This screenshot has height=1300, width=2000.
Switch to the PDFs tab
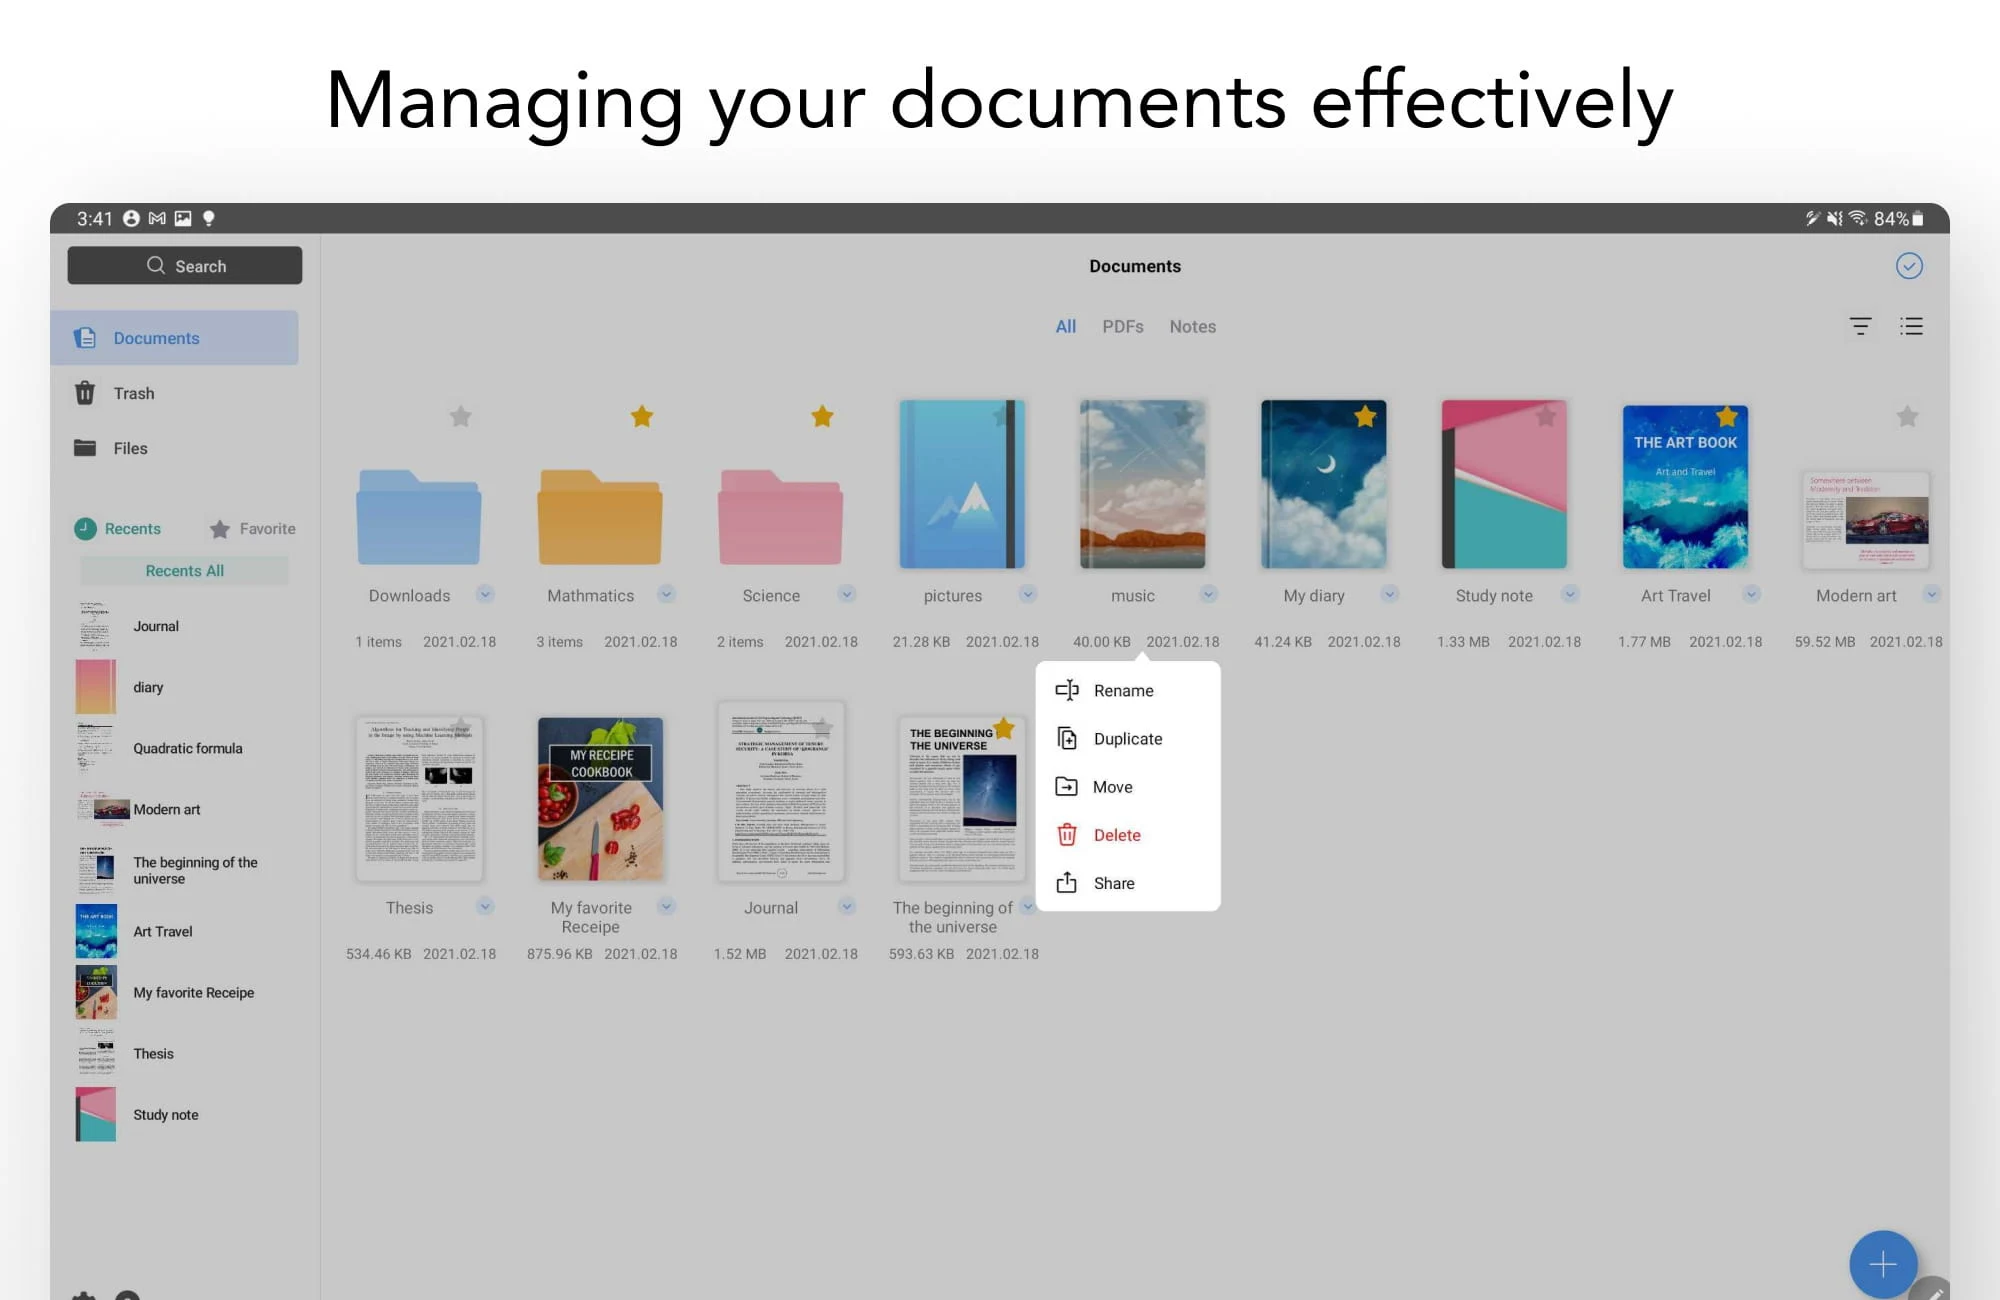(x=1123, y=326)
